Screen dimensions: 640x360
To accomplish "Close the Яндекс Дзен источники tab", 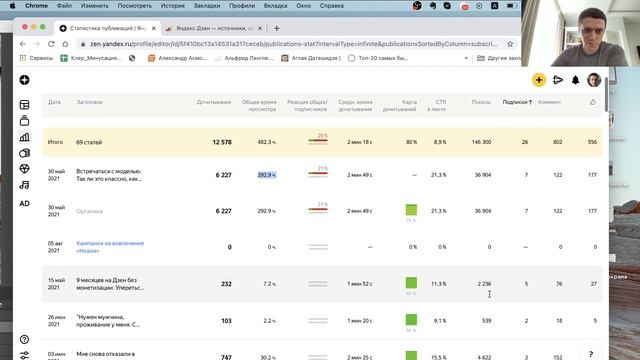I will coord(260,28).
